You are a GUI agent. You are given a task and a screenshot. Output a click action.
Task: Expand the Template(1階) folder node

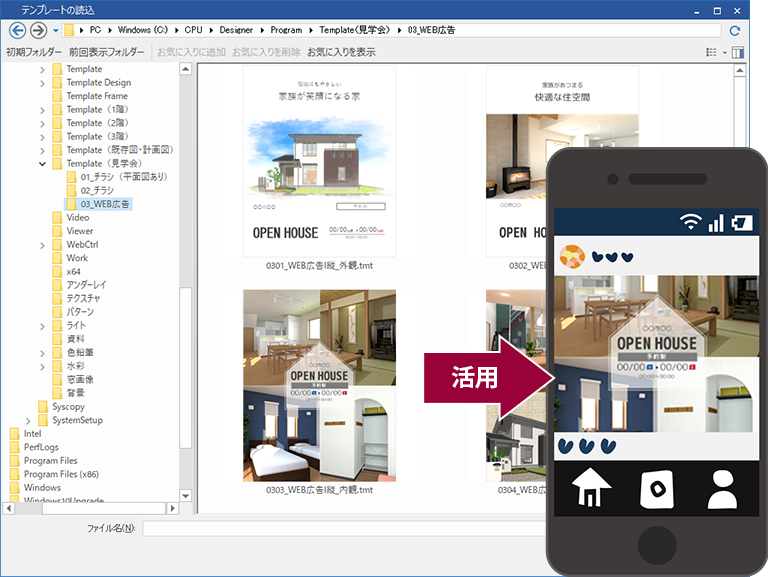[42, 110]
